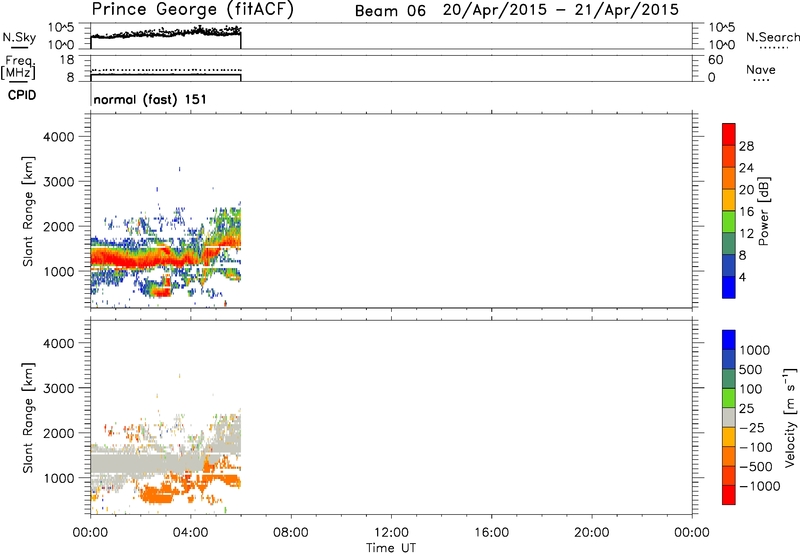Click the '60' right-axis label of frequency panel

tap(715, 60)
